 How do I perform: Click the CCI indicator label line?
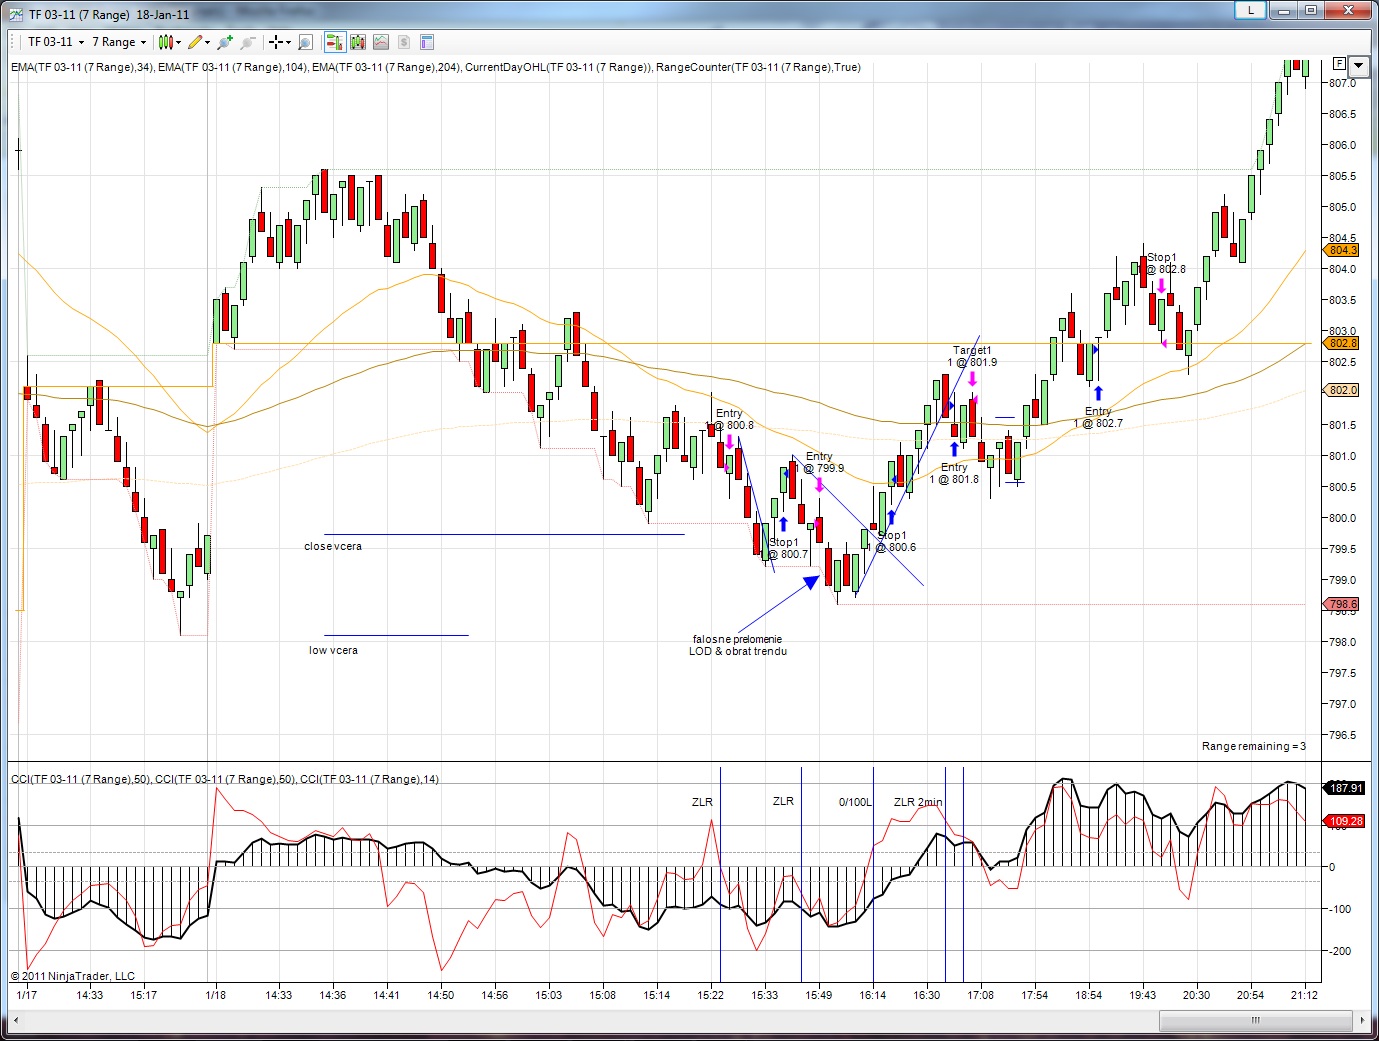click(225, 779)
